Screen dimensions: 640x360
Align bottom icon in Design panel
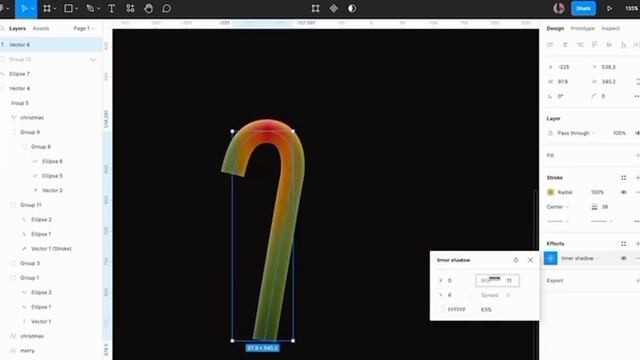point(624,45)
